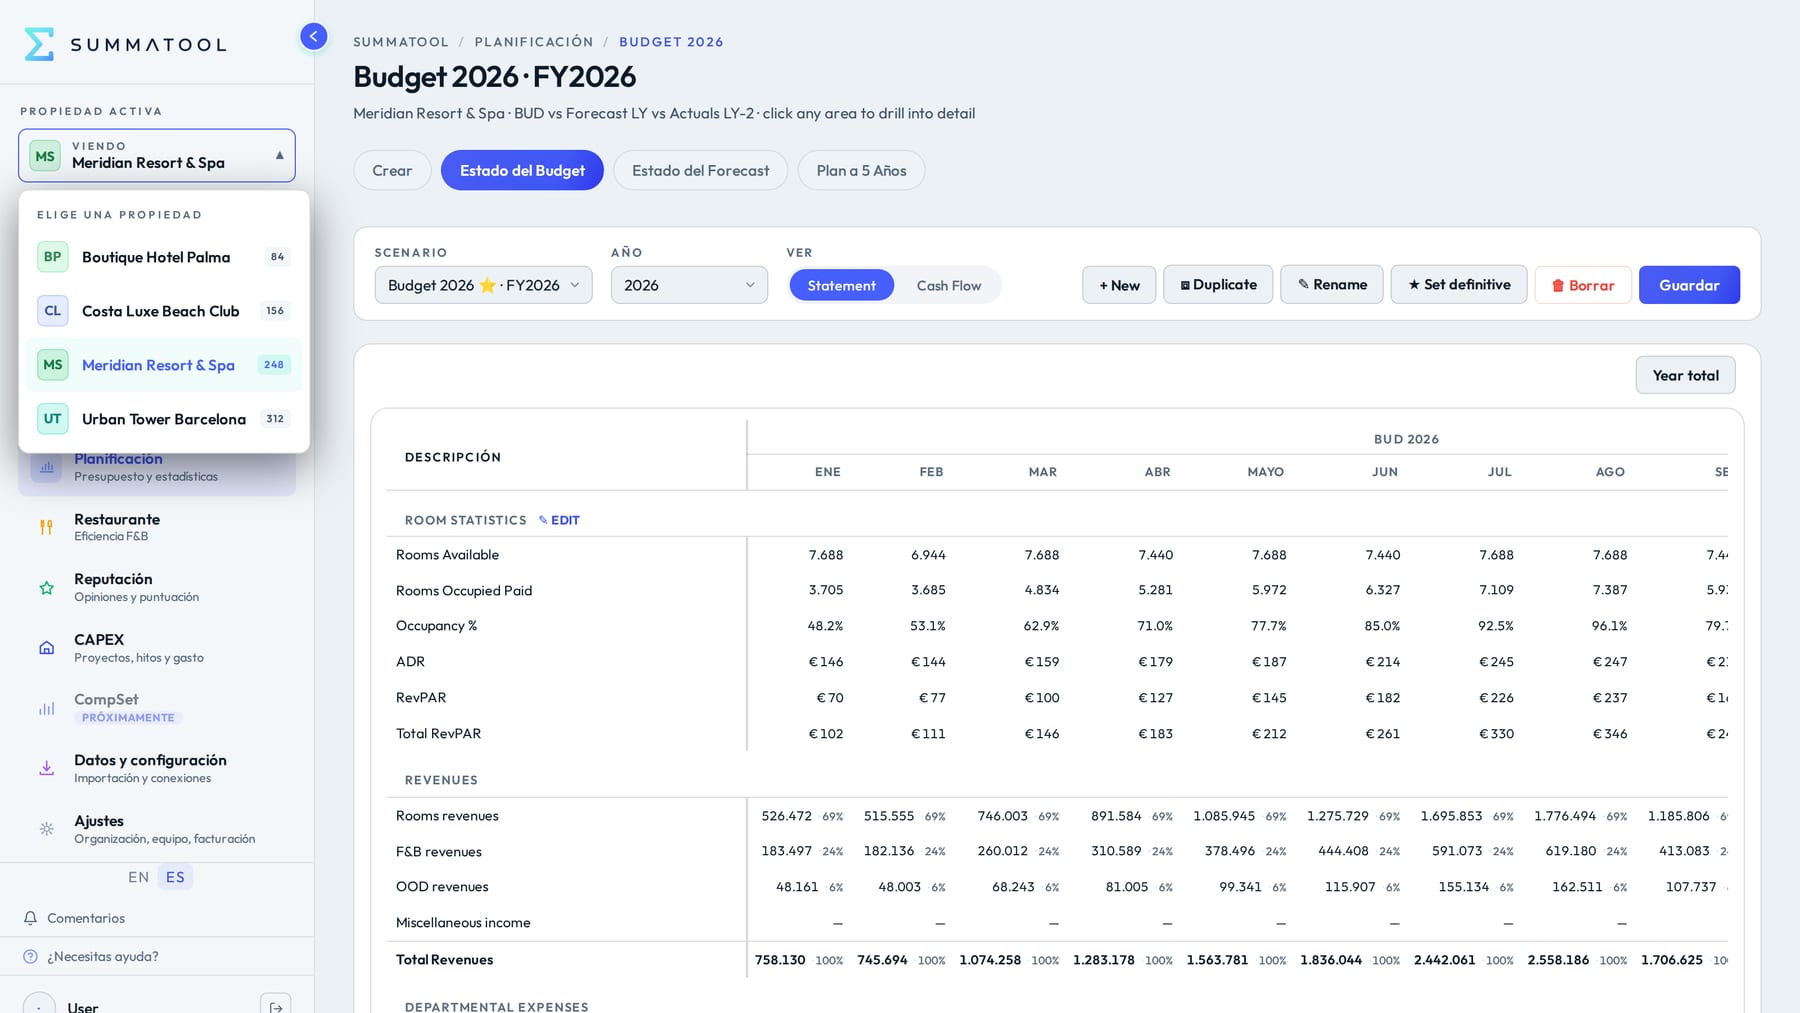Switch view to Cash Flow

coord(948,286)
